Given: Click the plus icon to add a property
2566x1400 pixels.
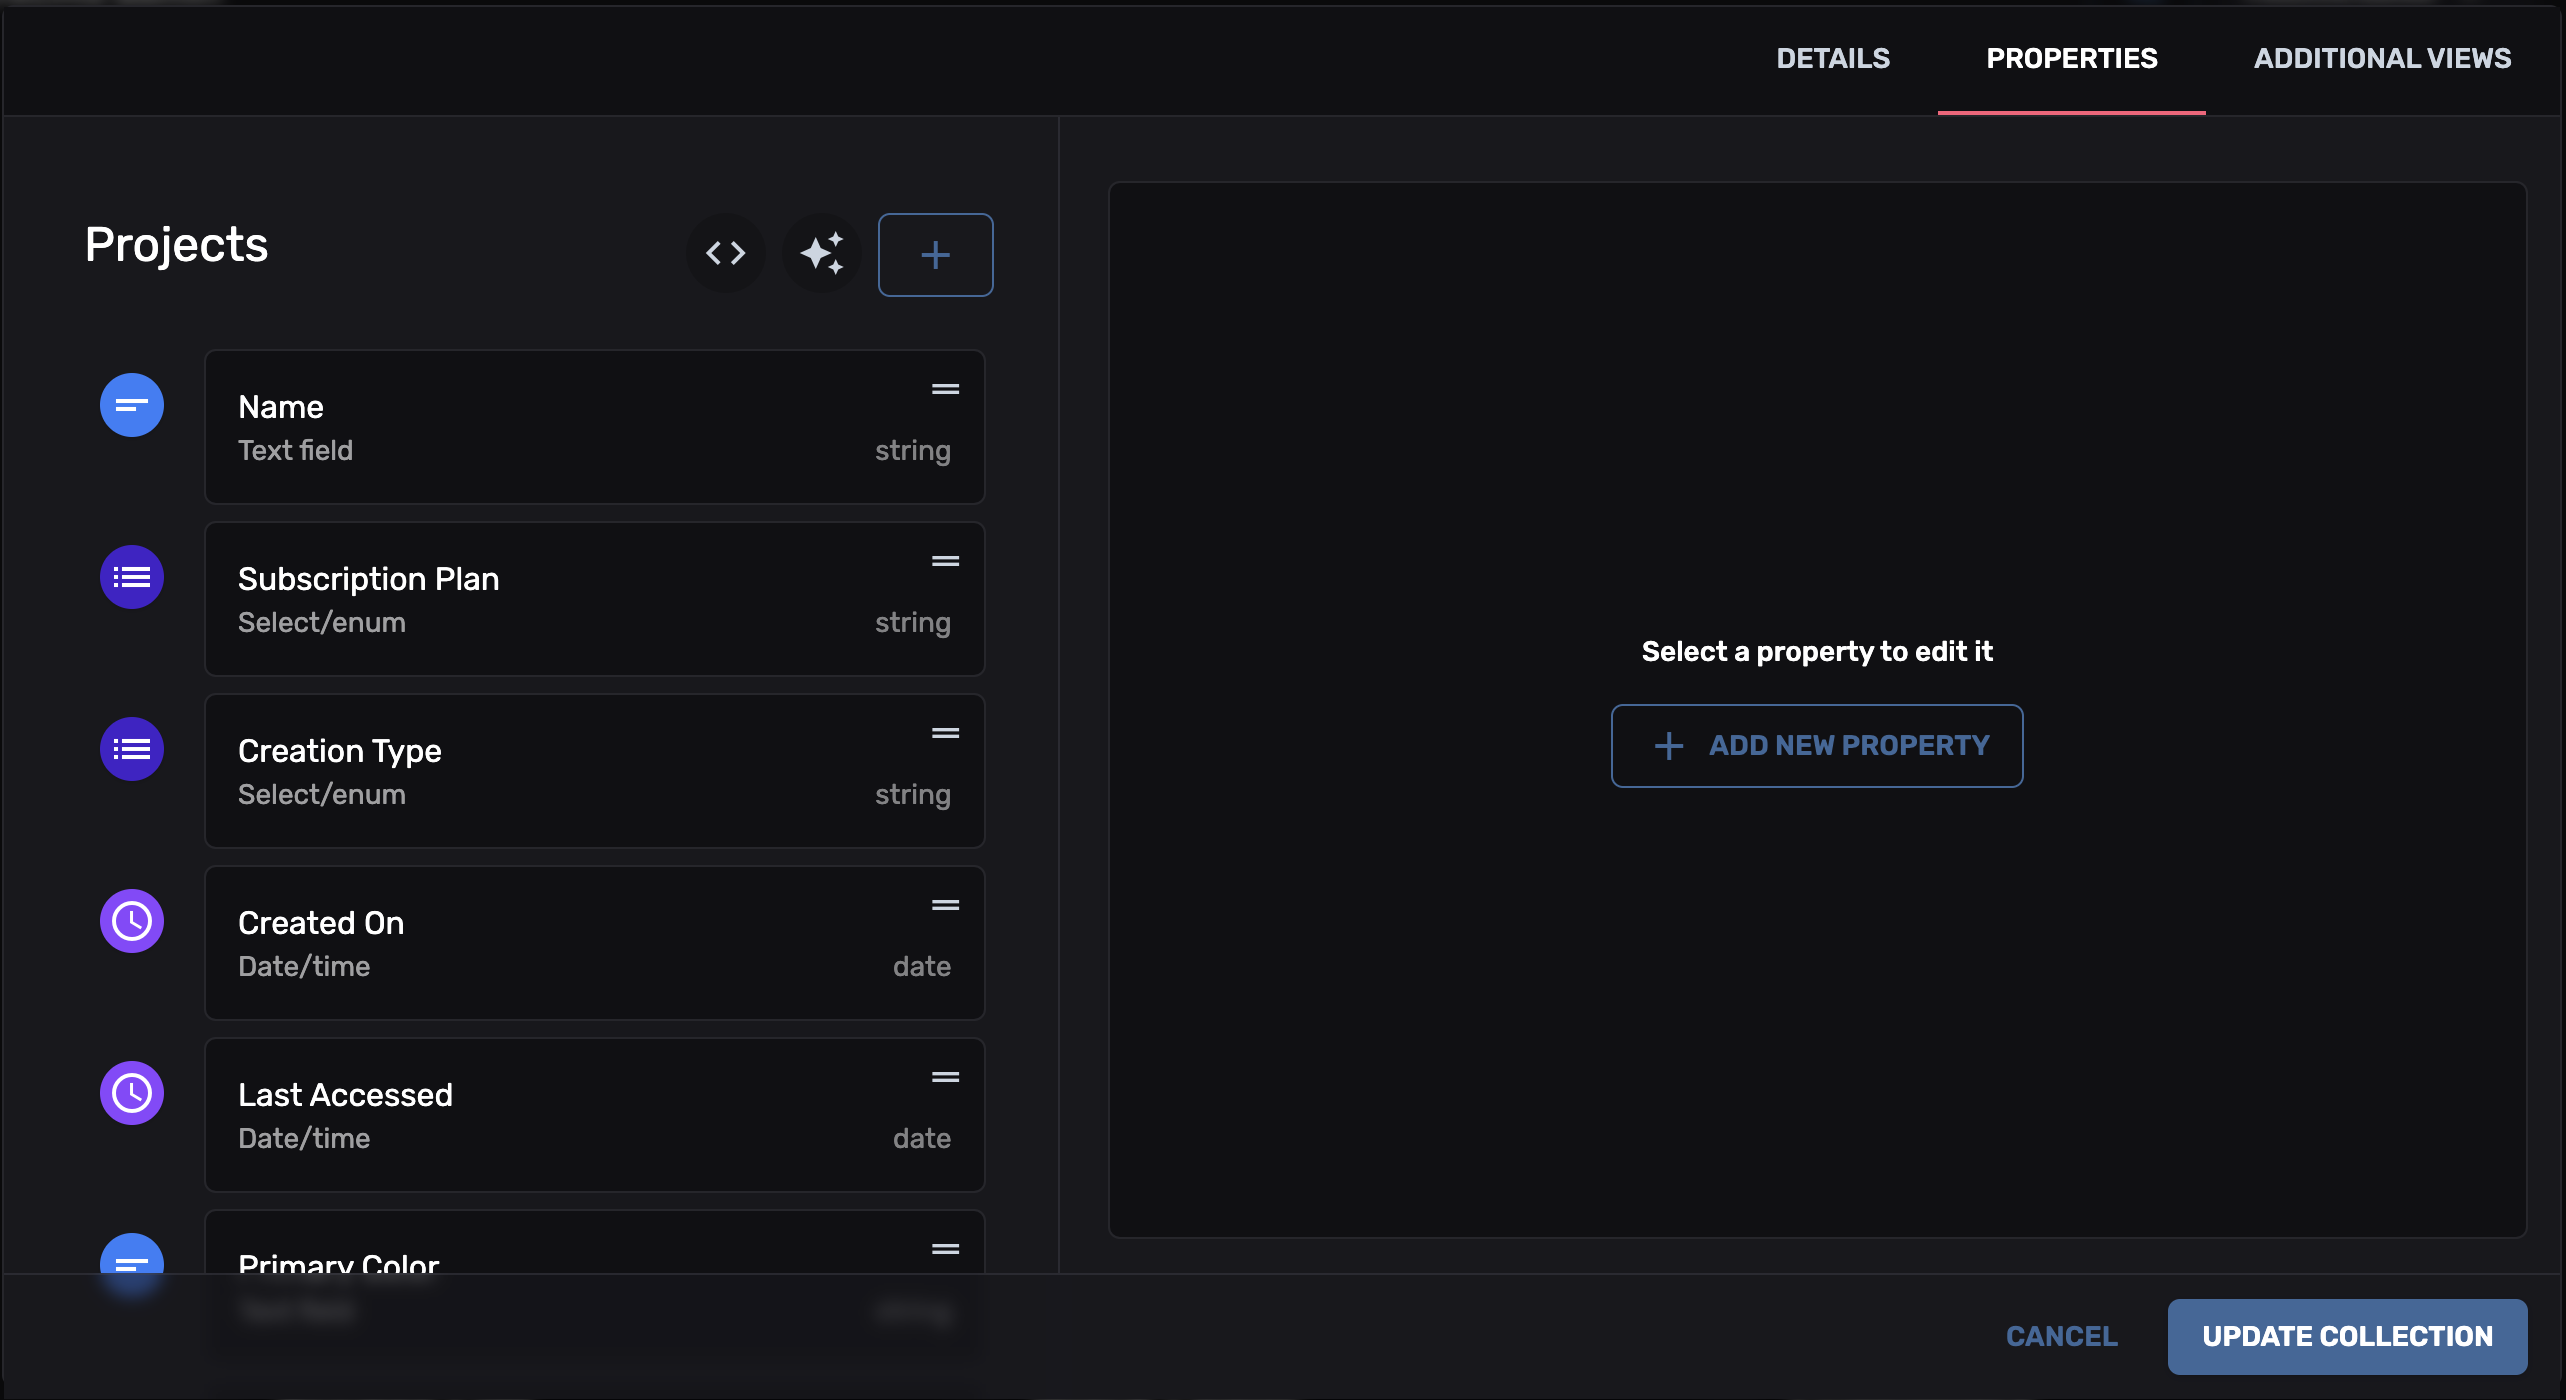Looking at the screenshot, I should [935, 254].
